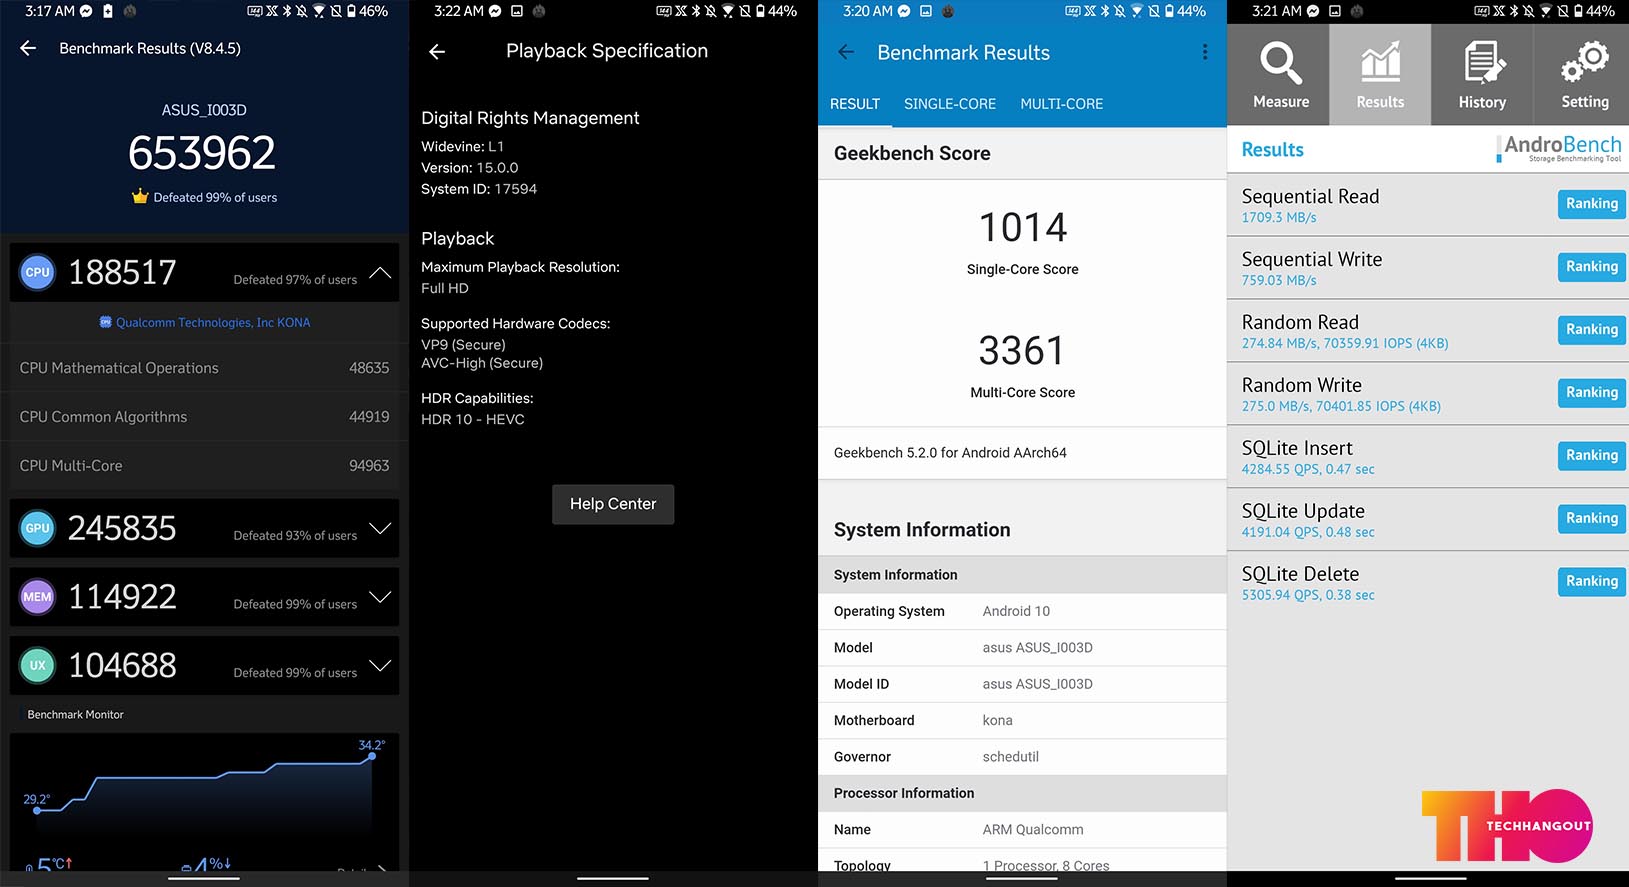Open AndroBench History tab
Image resolution: width=1629 pixels, height=887 pixels.
pyautogui.click(x=1482, y=75)
